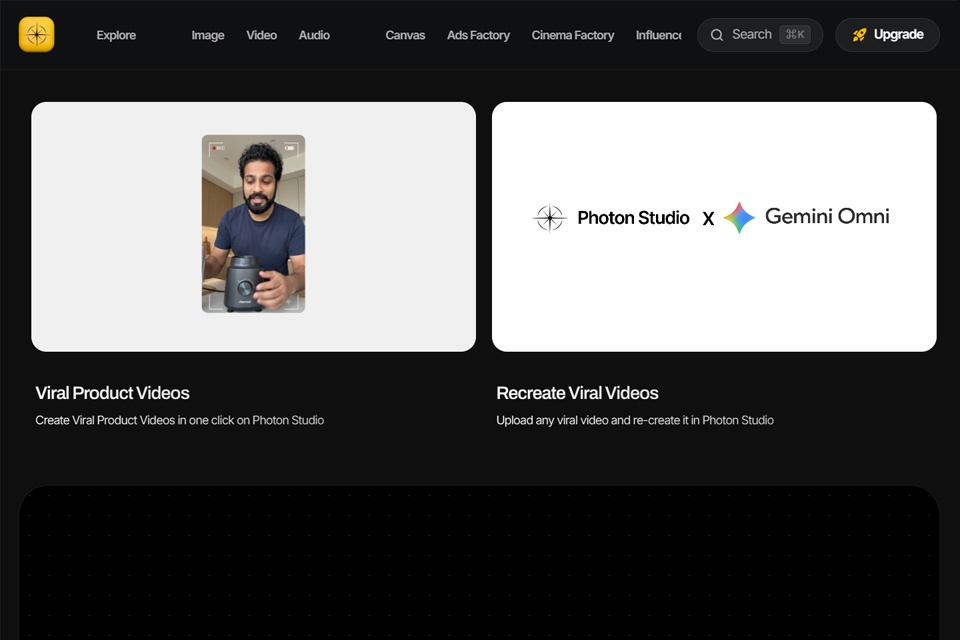Open the Explore menu item
960x640 pixels.
116,36
